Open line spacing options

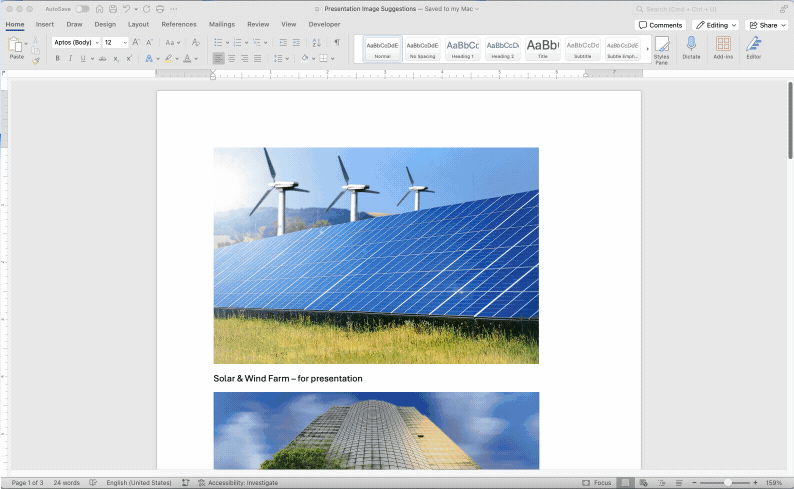(278, 59)
